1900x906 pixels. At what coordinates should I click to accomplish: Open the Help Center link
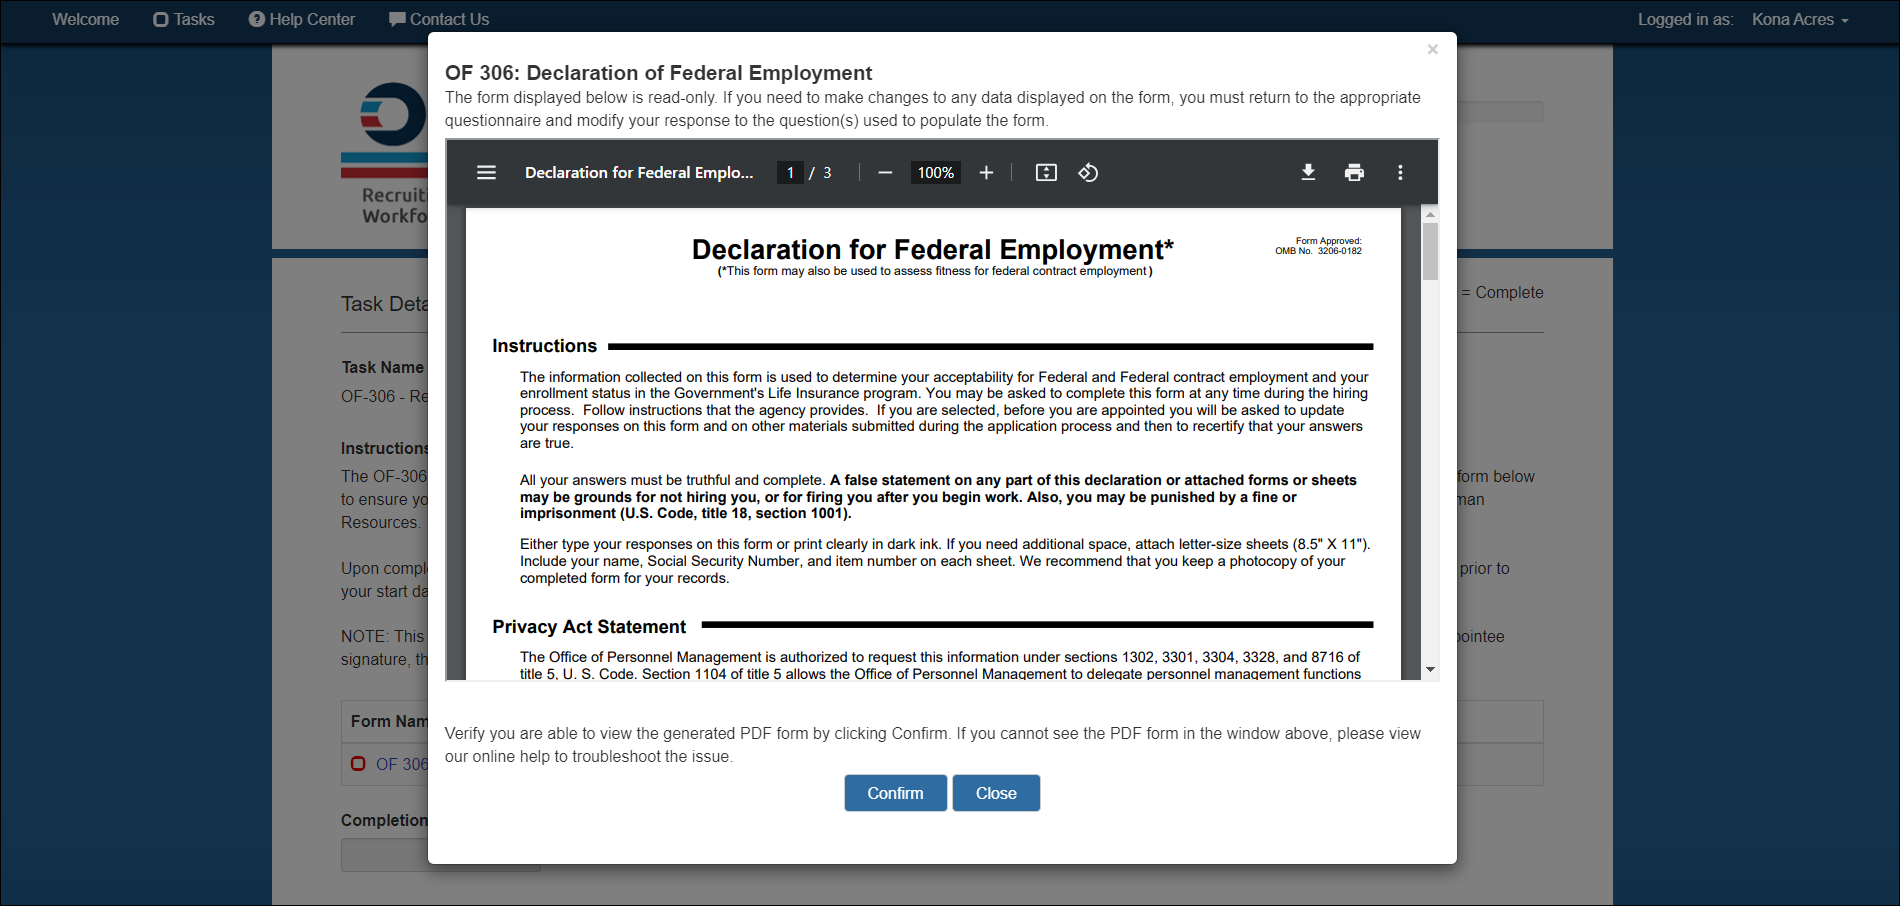tap(302, 19)
